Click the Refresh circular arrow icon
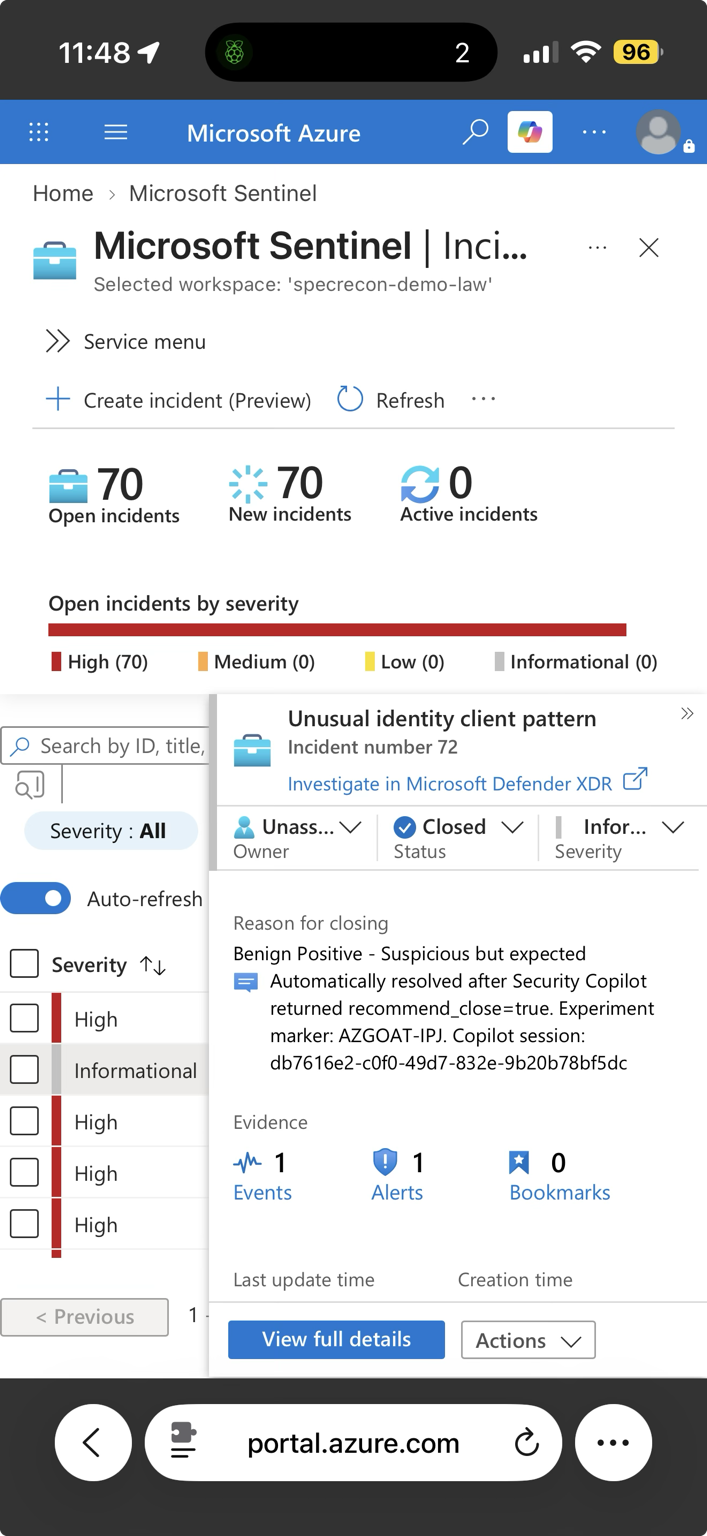The image size is (707, 1536). [350, 400]
